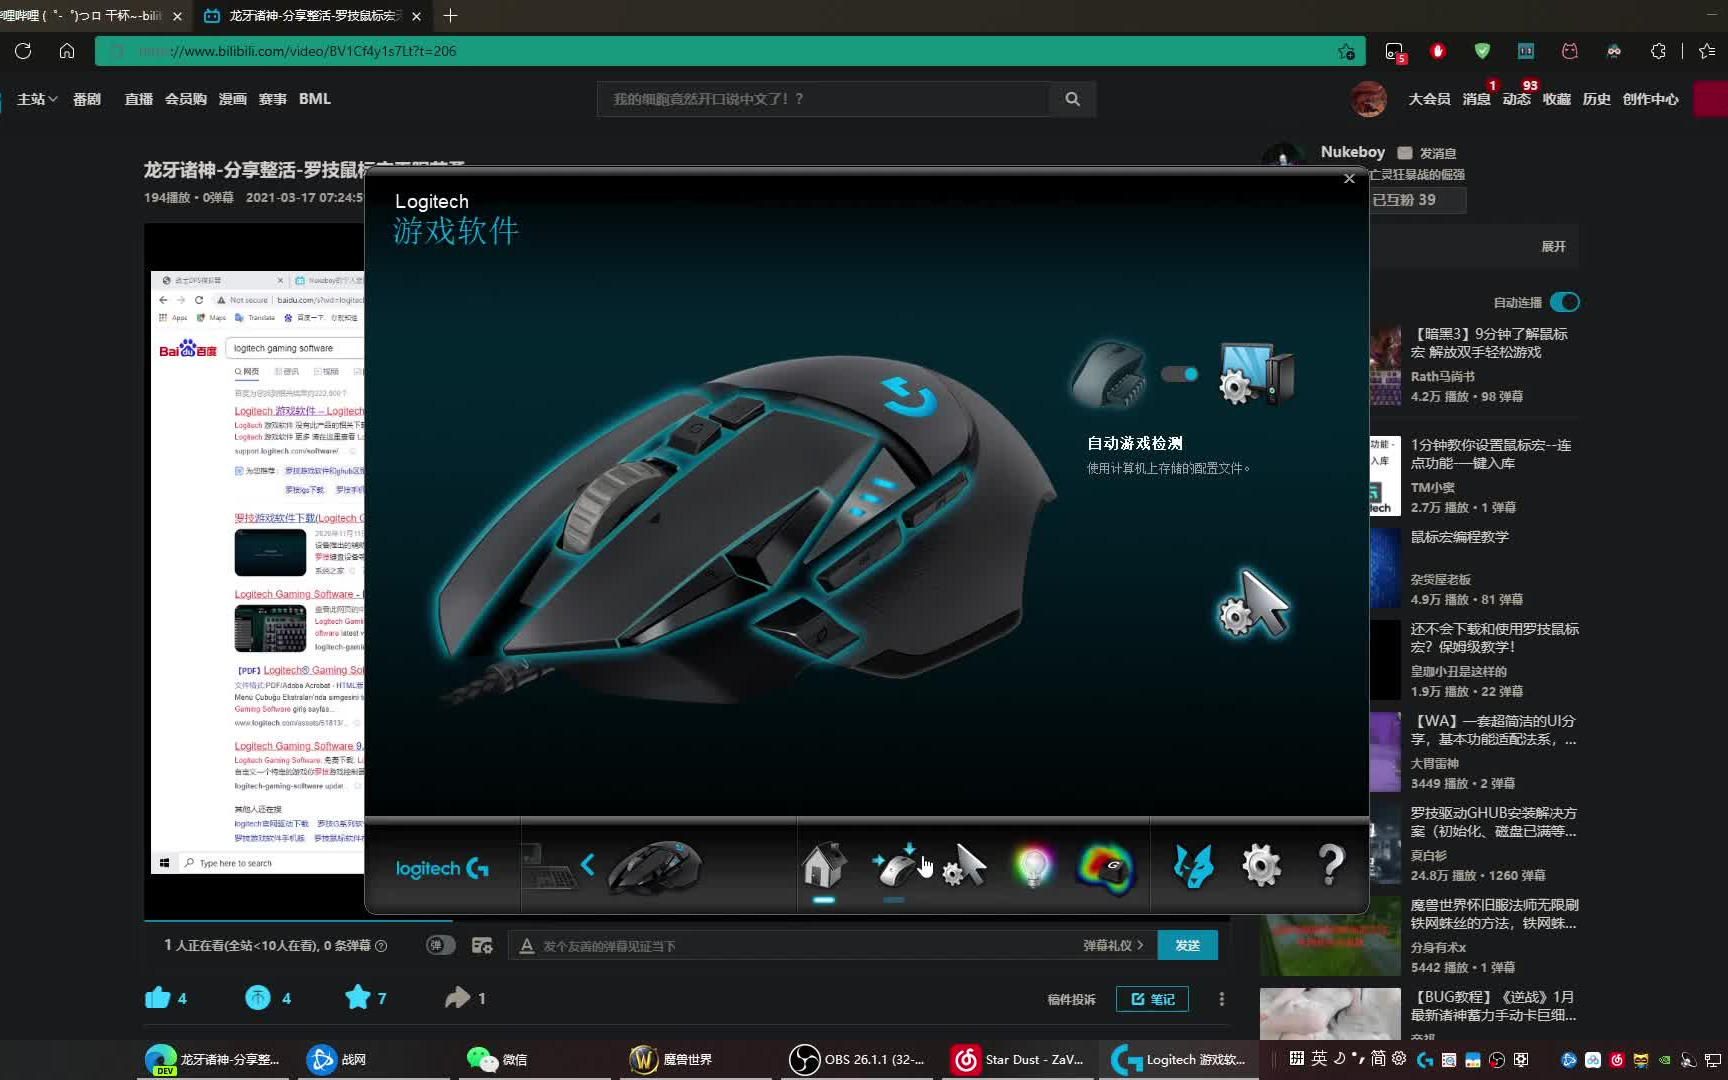Click the Logitech G logo
This screenshot has height=1080, width=1728.
click(x=442, y=869)
